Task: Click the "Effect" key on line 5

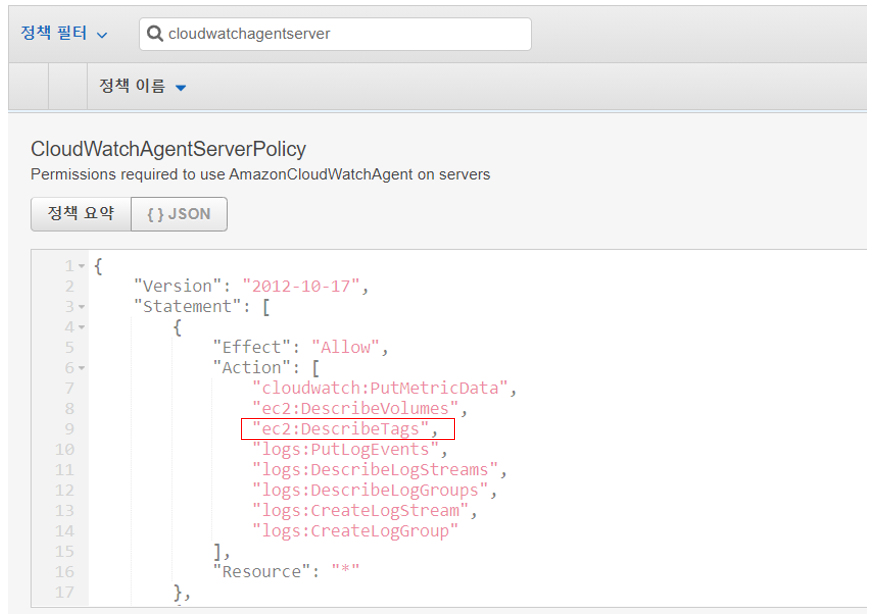Action: [x=251, y=348]
